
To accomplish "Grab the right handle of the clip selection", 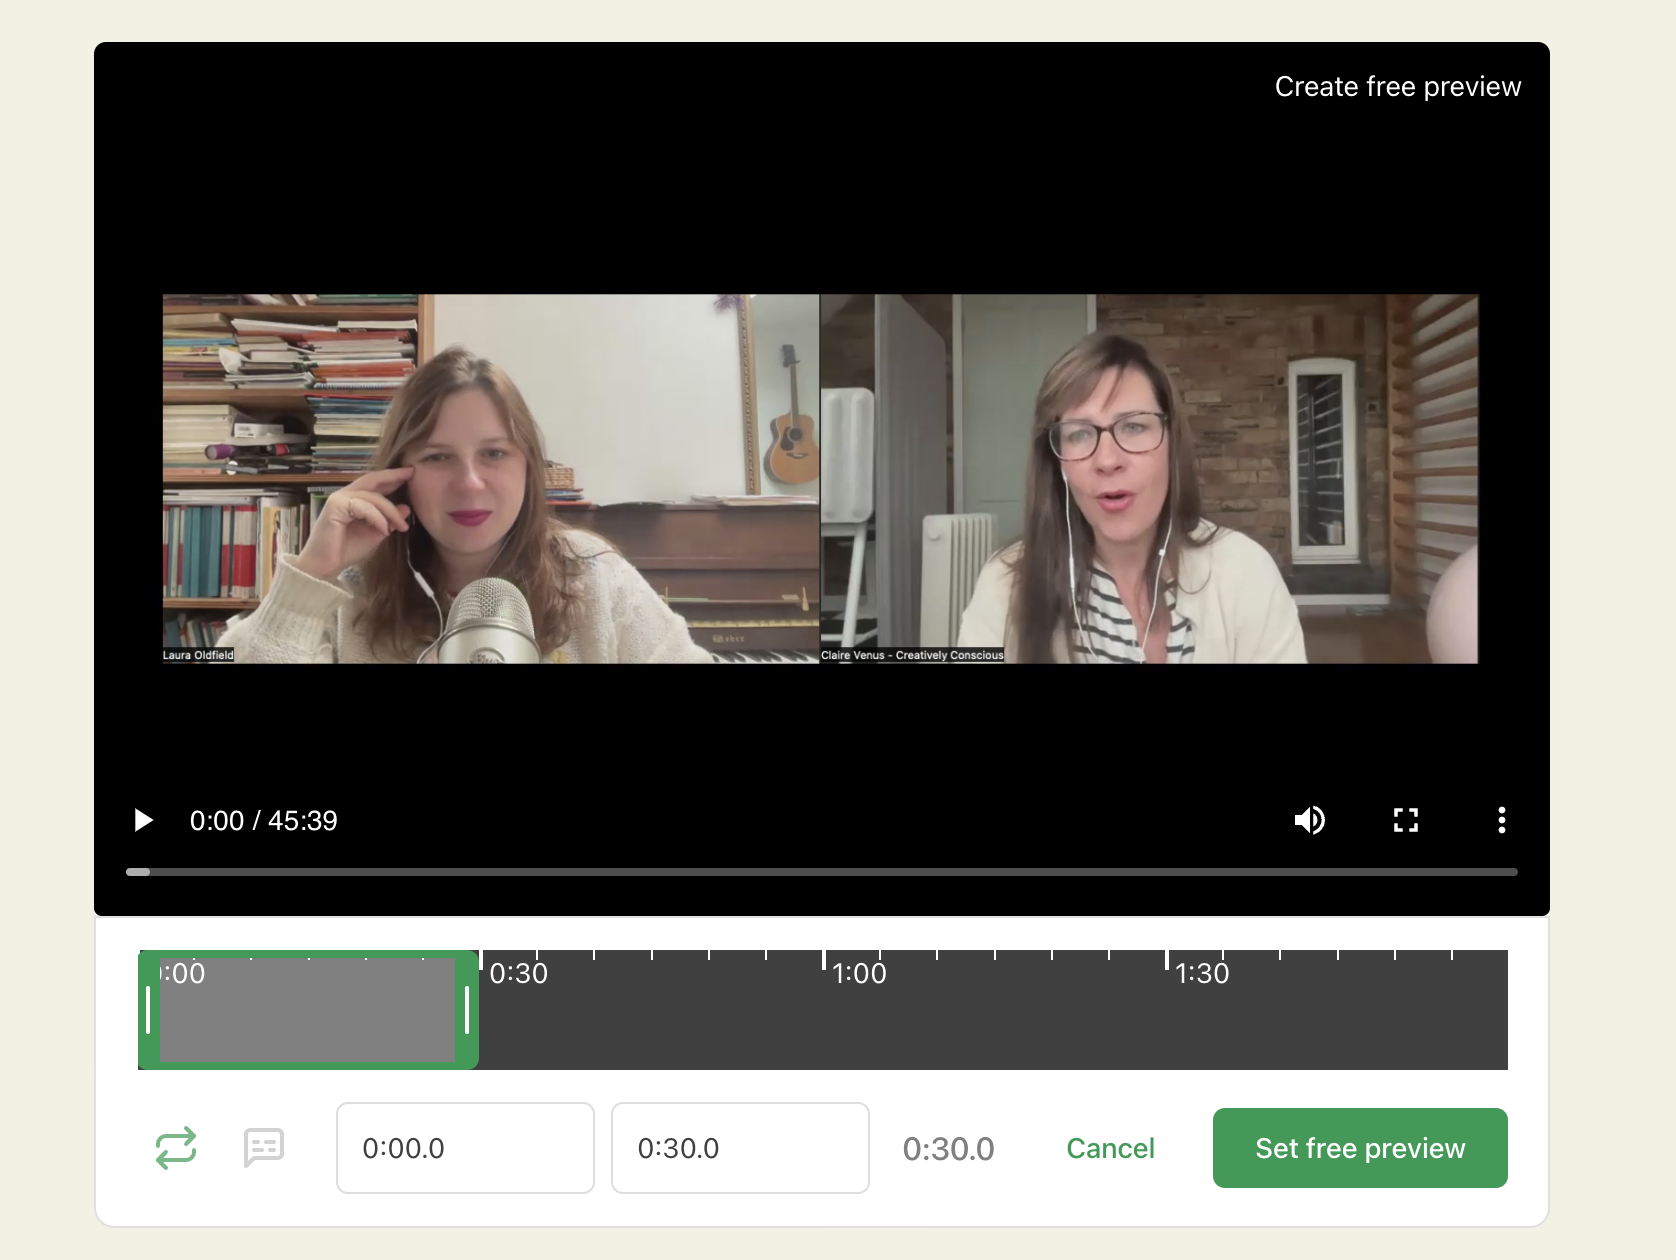I will pos(467,1010).
